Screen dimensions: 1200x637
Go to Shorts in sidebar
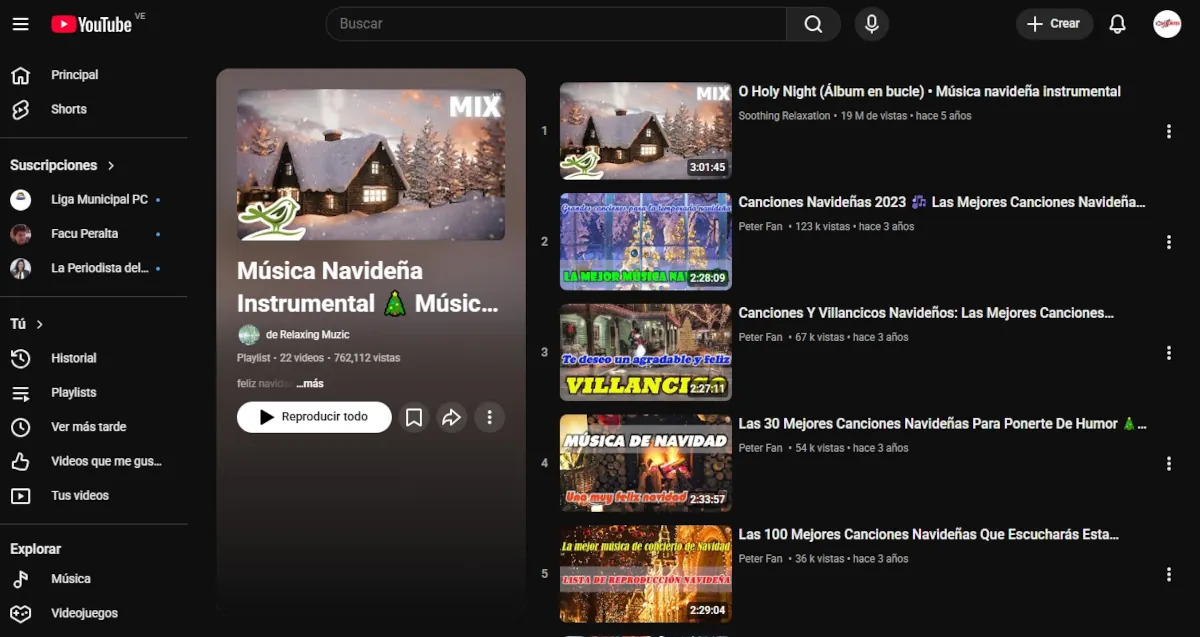click(x=68, y=109)
